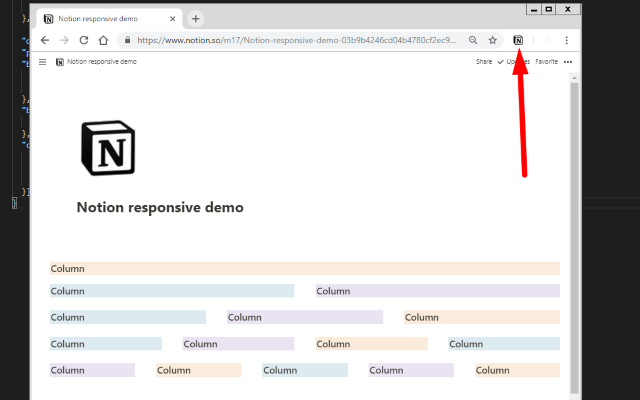This screenshot has height=400, width=640.
Task: Click the padlock site security icon
Action: [x=127, y=40]
